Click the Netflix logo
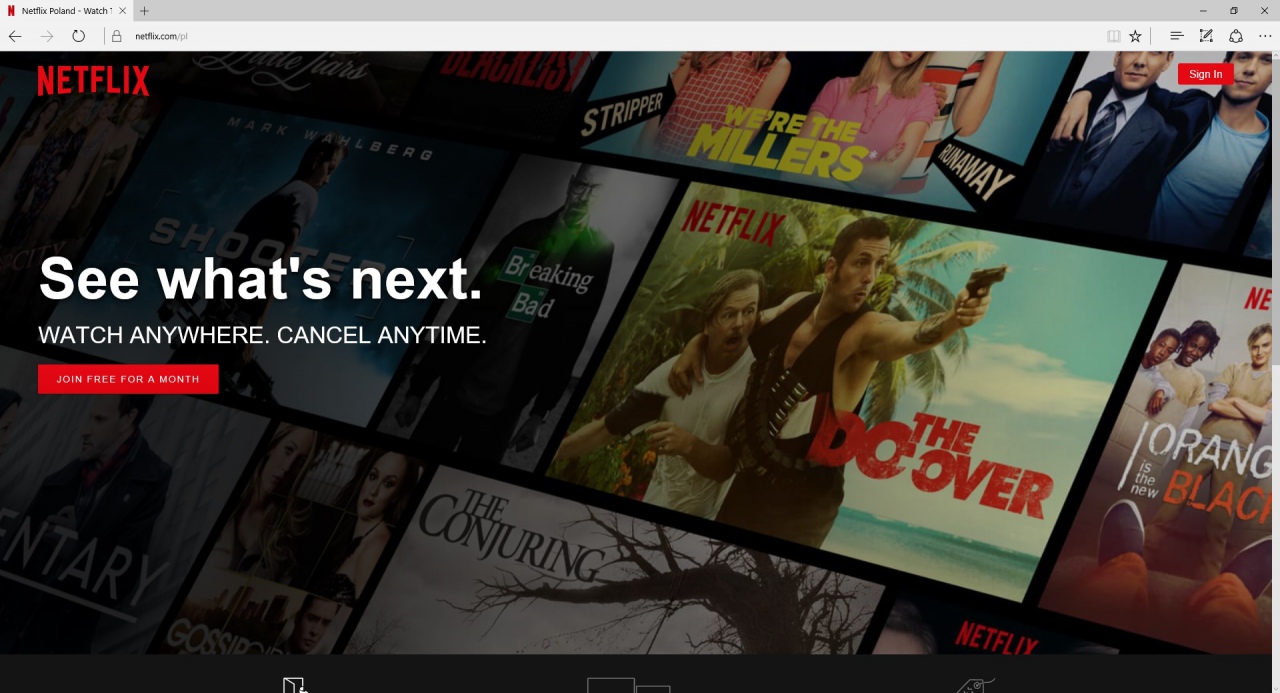The width and height of the screenshot is (1280, 693). coord(92,80)
